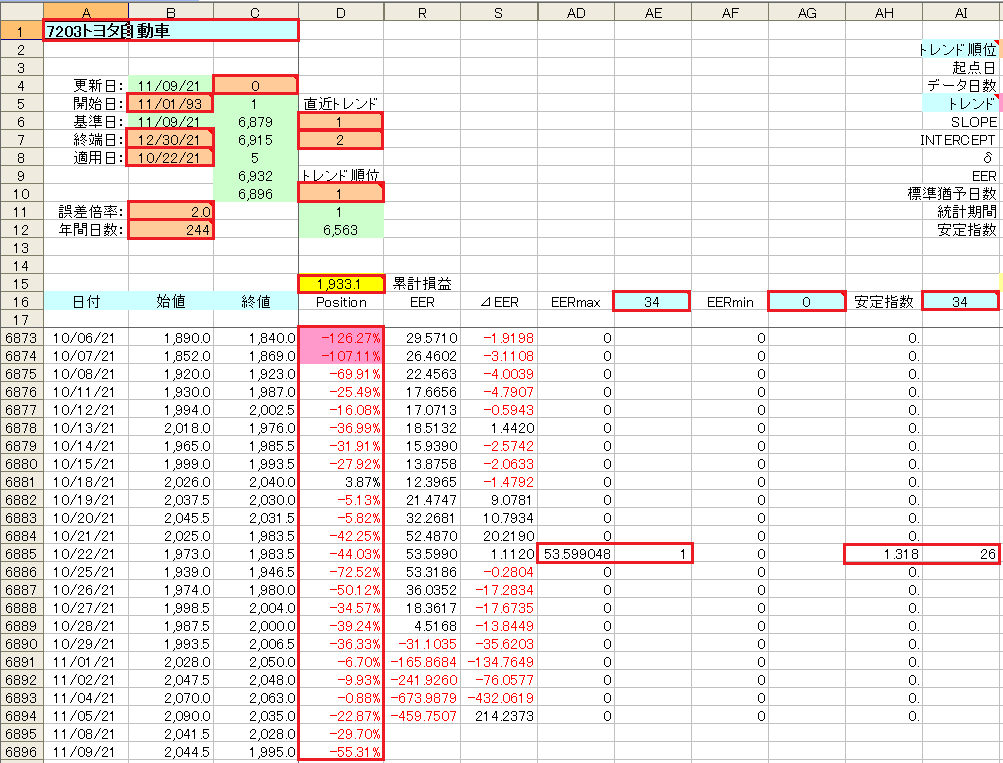1003x763 pixels.
Task: Click the 開始日 date input cell 11/01/93
Action: point(171,103)
